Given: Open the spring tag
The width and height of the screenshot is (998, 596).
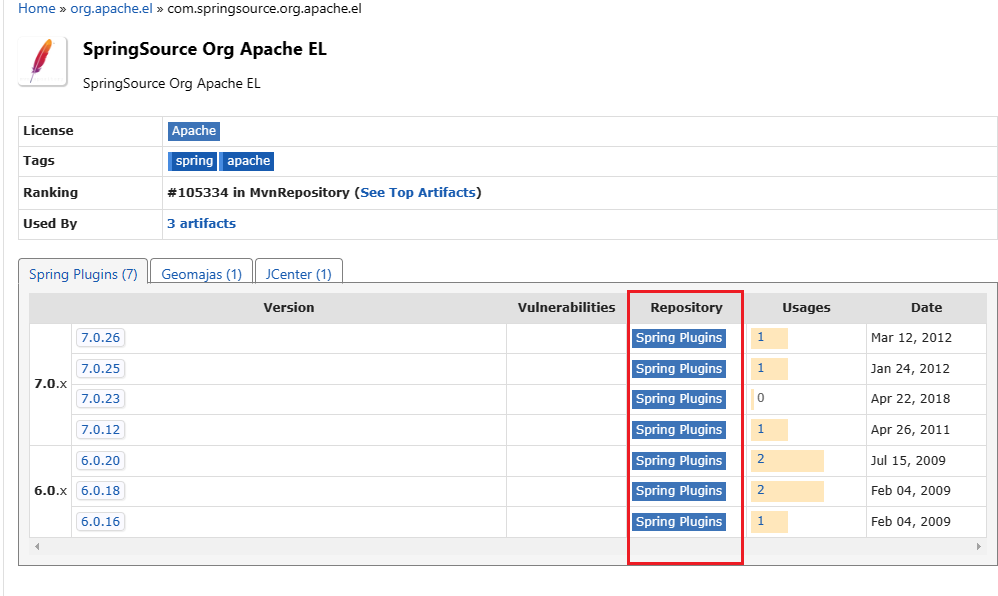Looking at the screenshot, I should pos(193,161).
